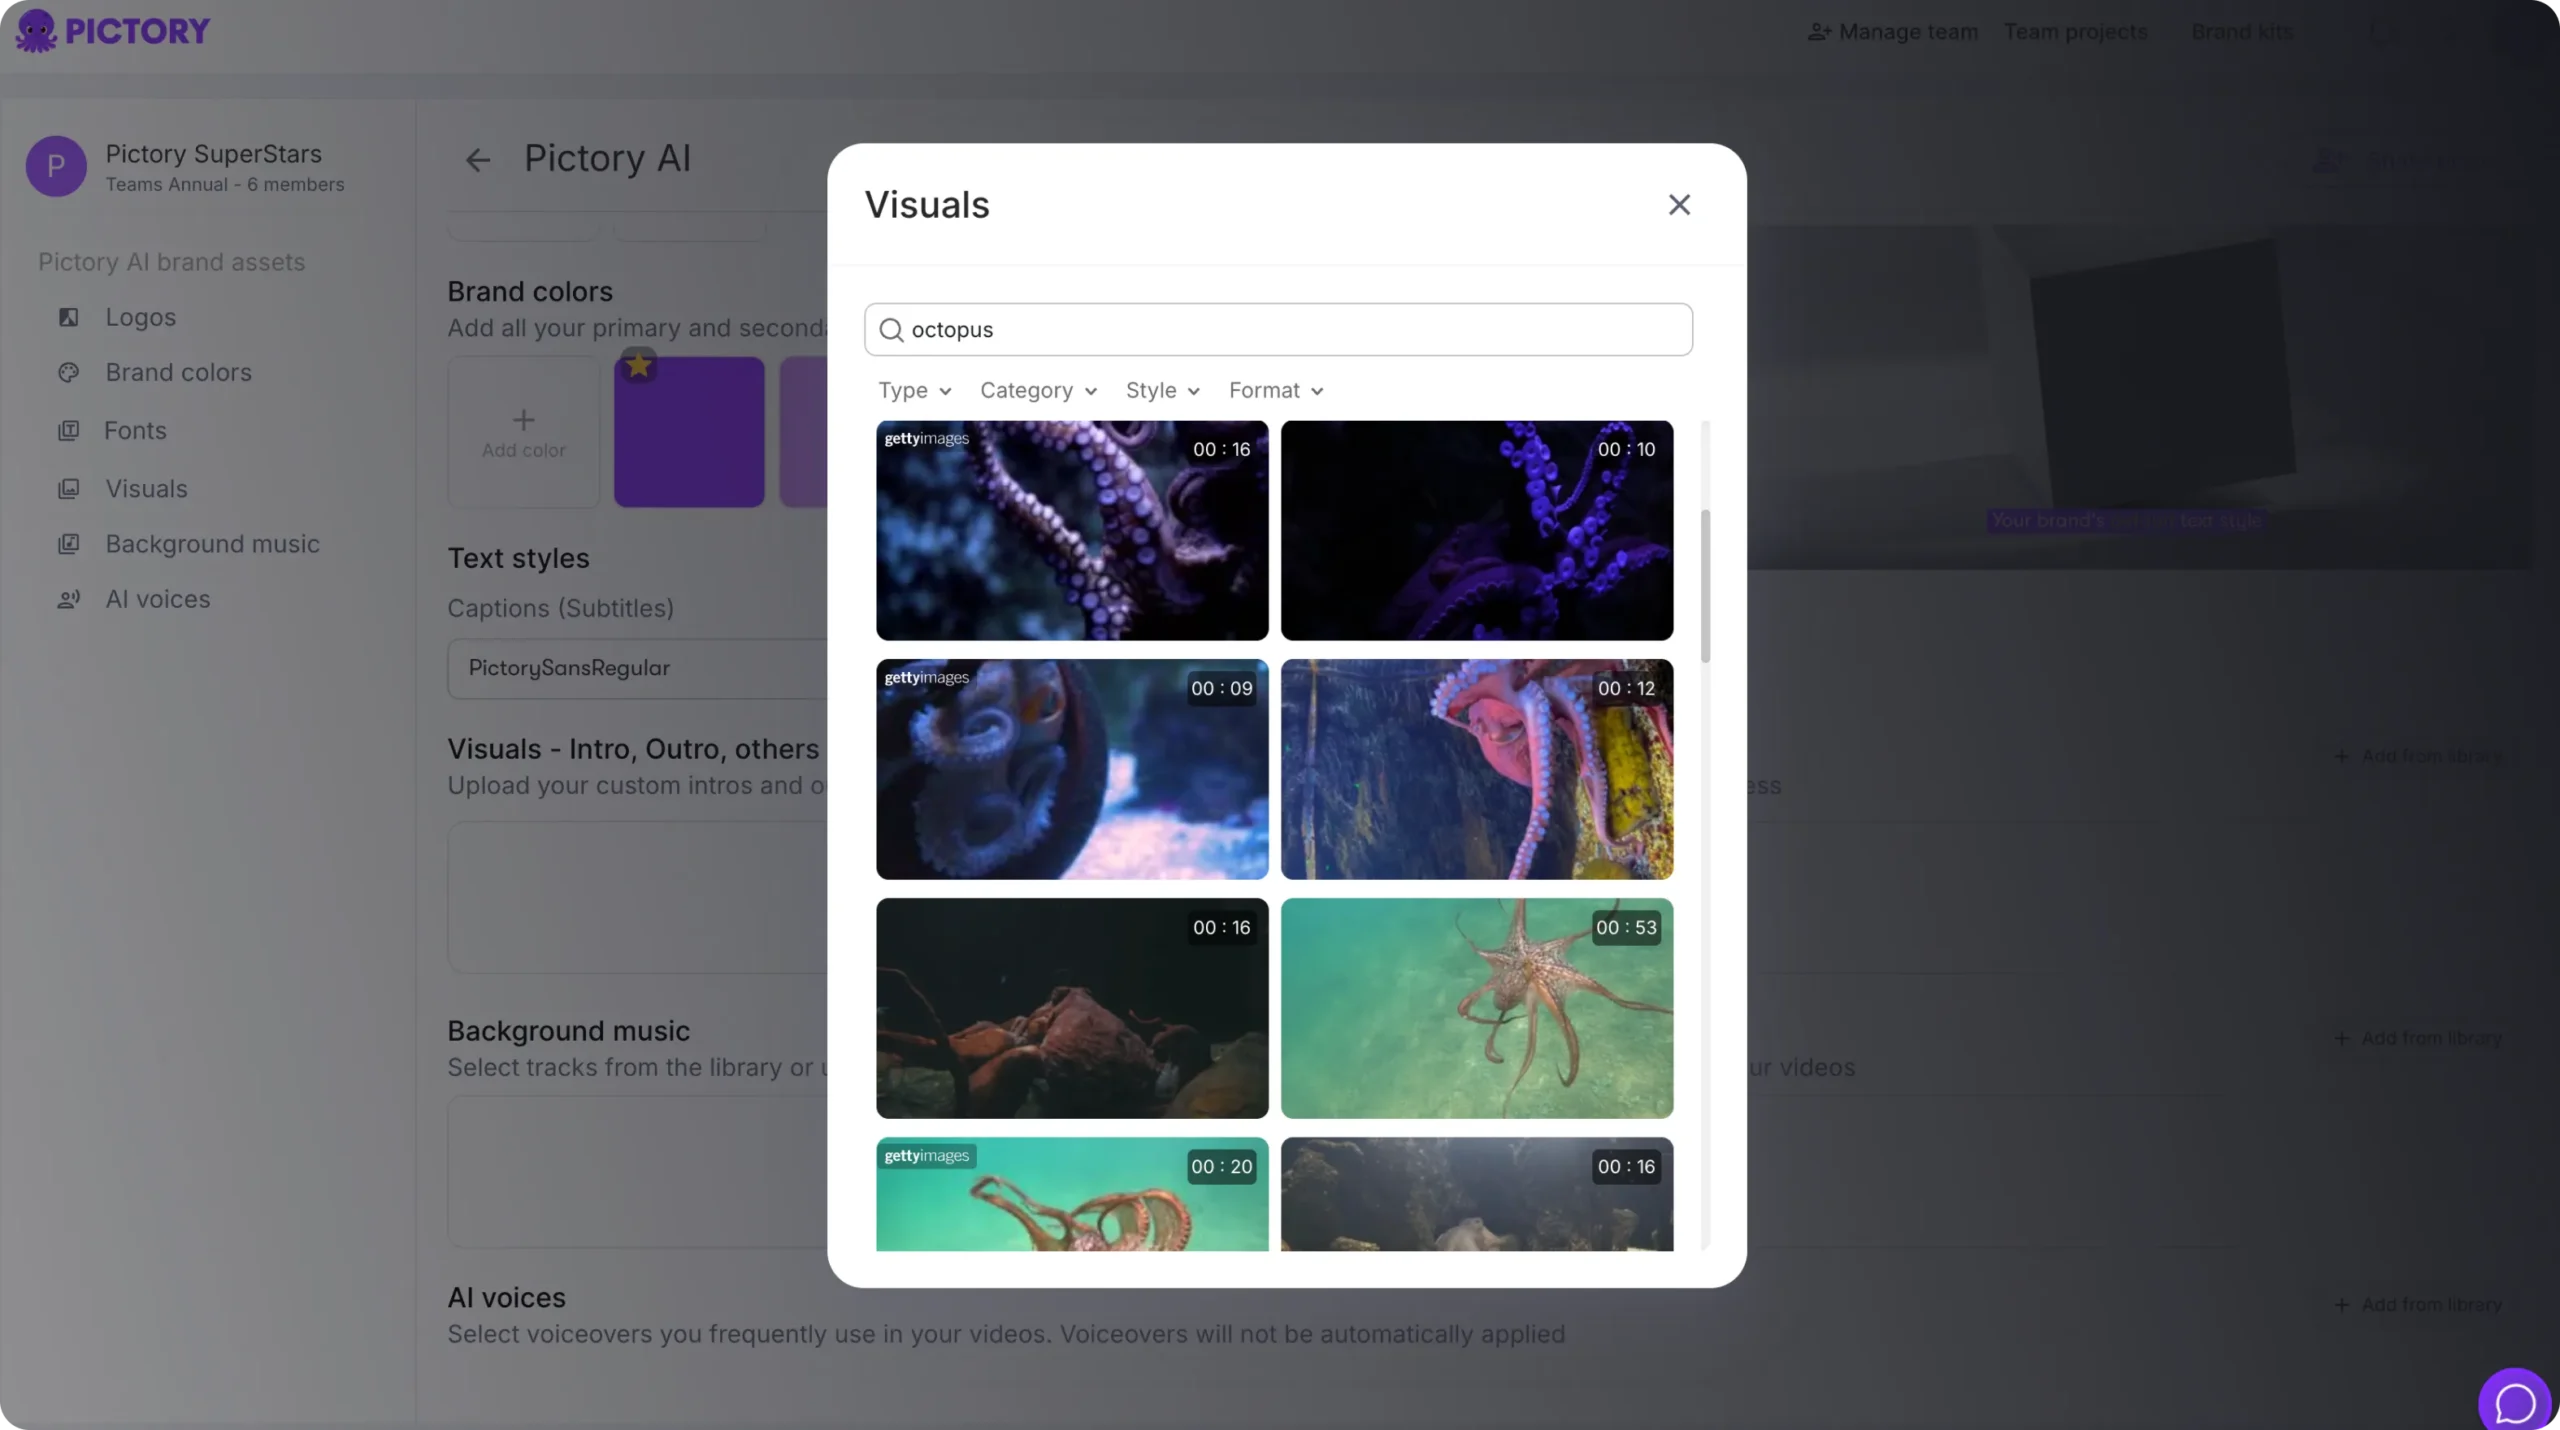Open Team projects in top navigation
The width and height of the screenshot is (2560, 1430).
point(2075,32)
